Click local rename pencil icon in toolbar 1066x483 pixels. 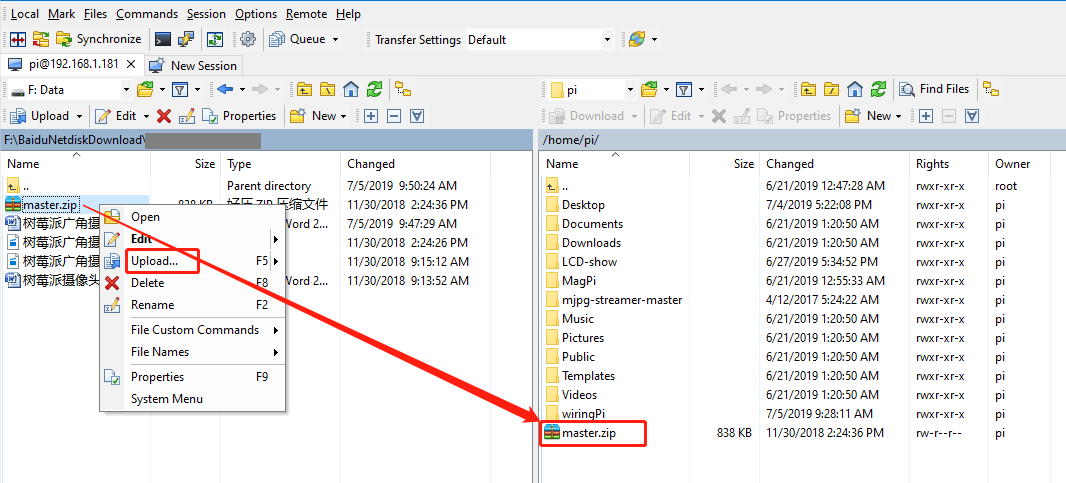coord(187,116)
